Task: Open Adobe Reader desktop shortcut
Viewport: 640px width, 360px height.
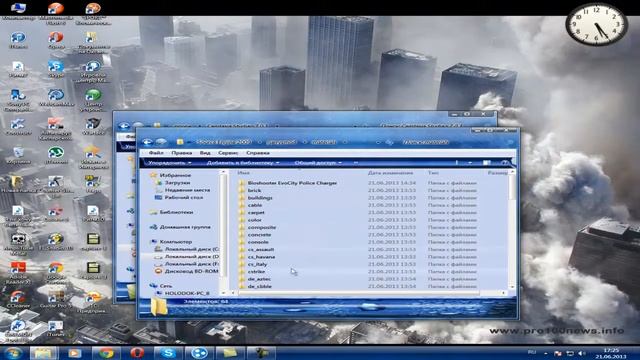Action: click(18, 273)
